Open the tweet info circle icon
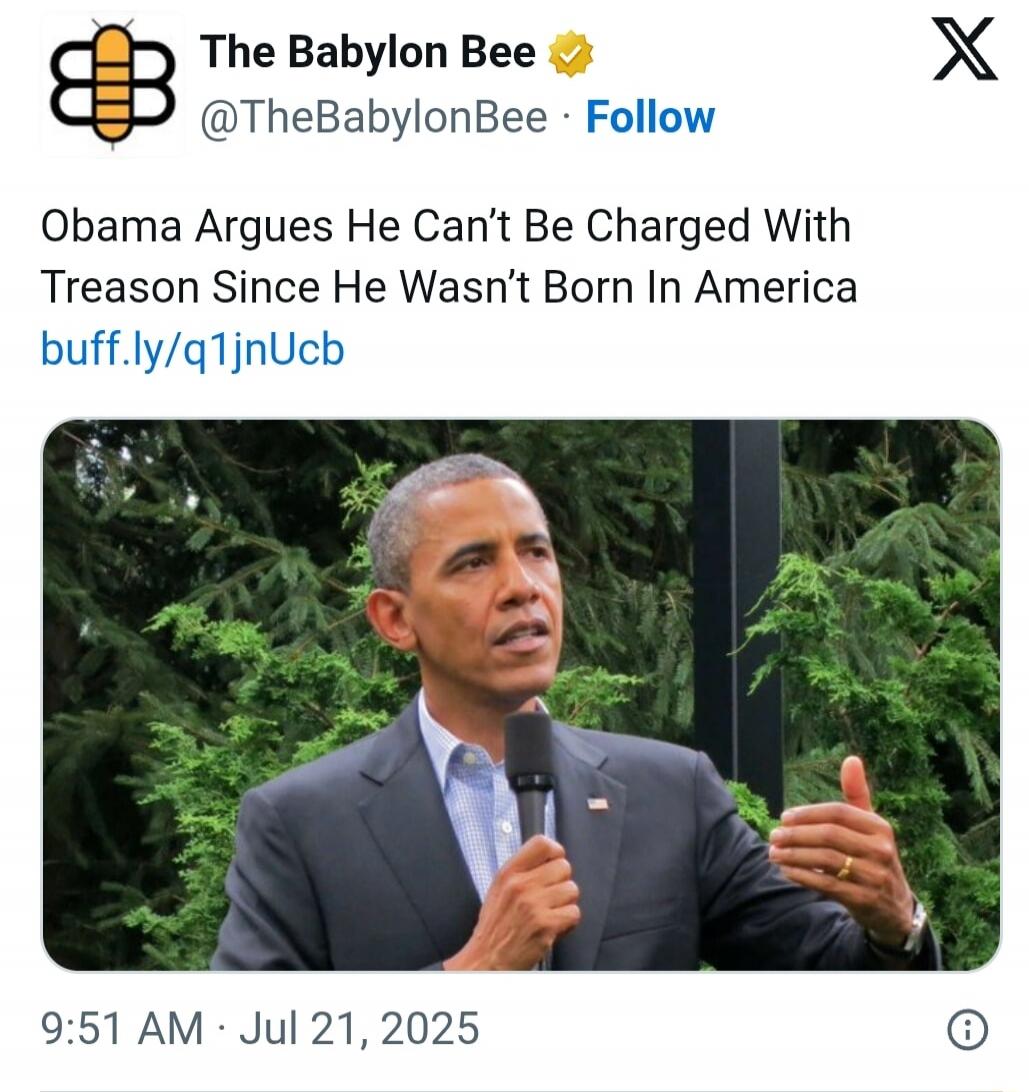Screen dimensions: 1029x1092 tap(968, 1029)
